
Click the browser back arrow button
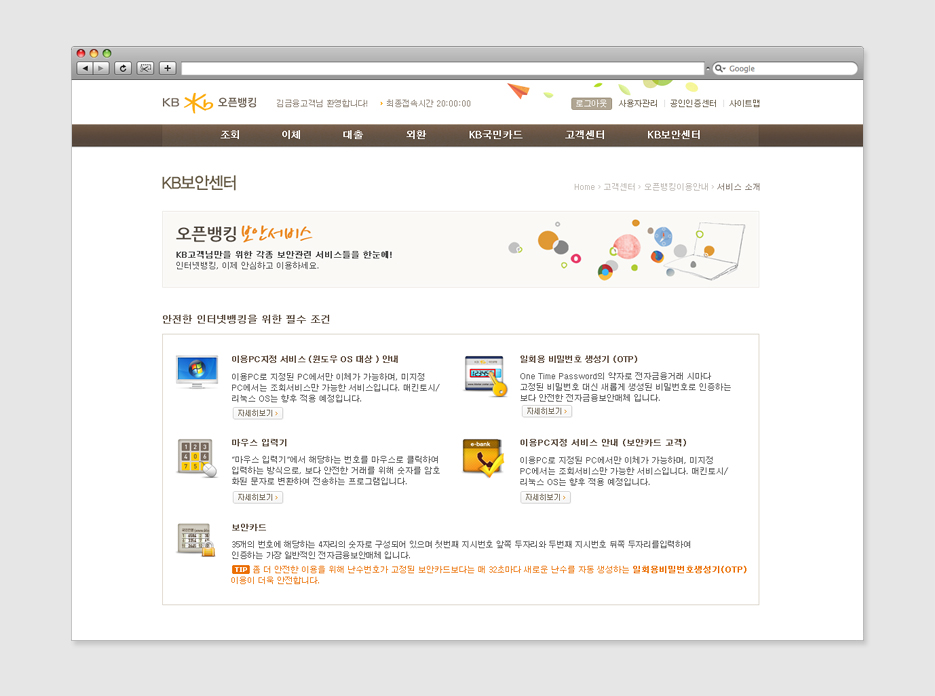tap(85, 68)
